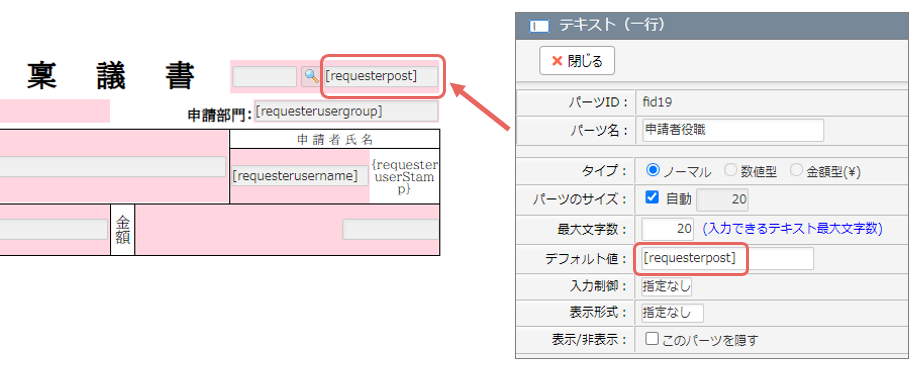Click the blue 入力できるテキスト最大文字数 hint

[793, 229]
